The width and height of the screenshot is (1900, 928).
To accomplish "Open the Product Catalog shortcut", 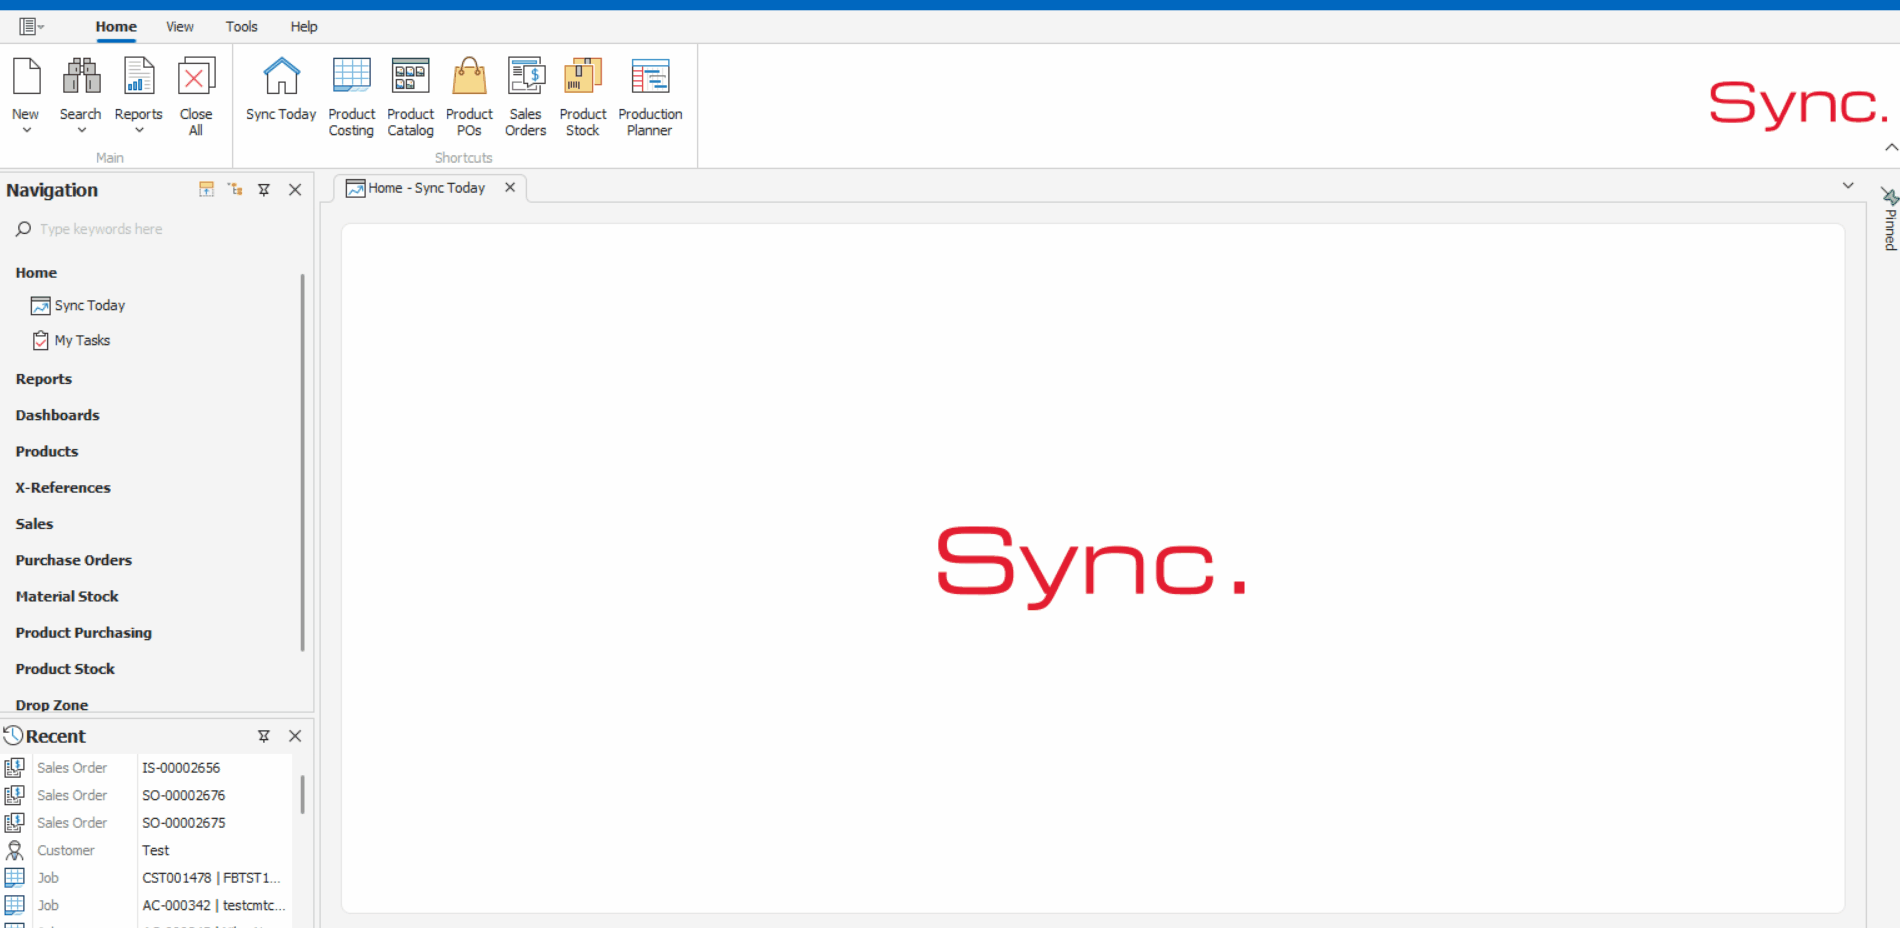I will 410,97.
